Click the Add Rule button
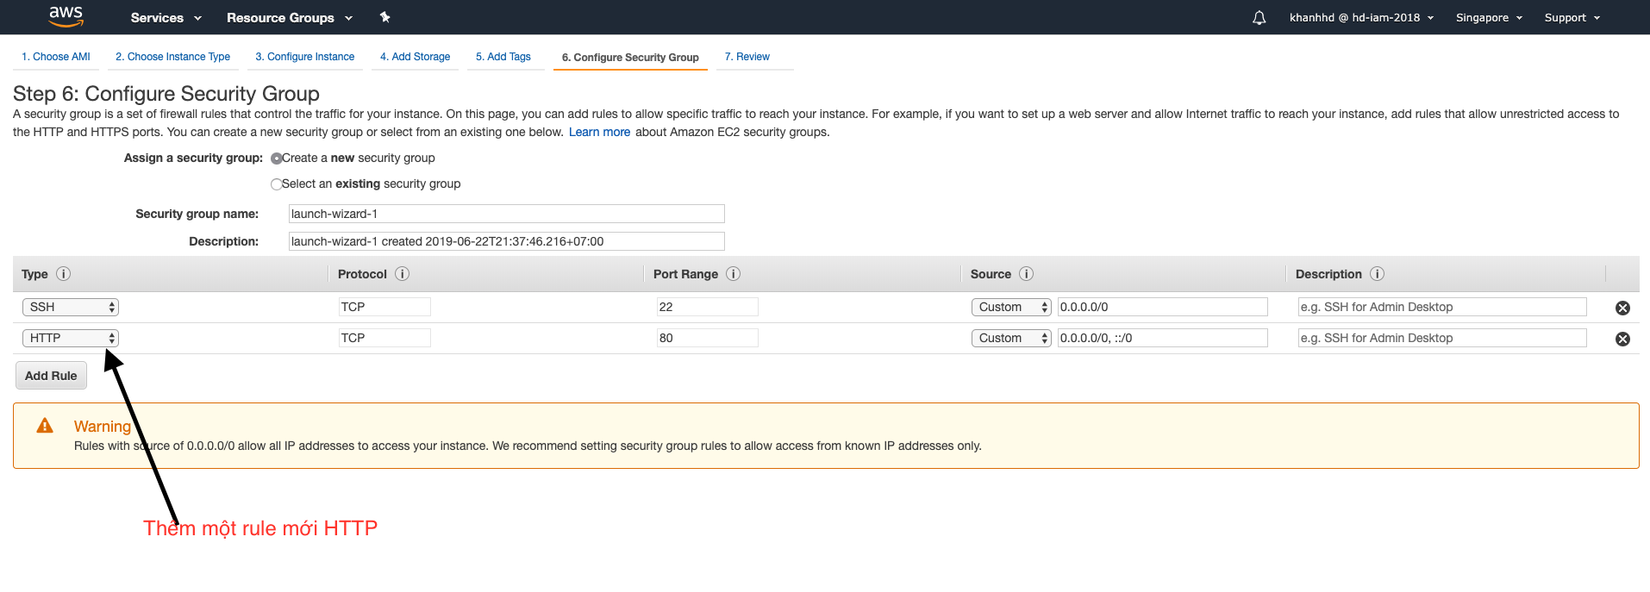This screenshot has height=592, width=1650. [x=51, y=376]
